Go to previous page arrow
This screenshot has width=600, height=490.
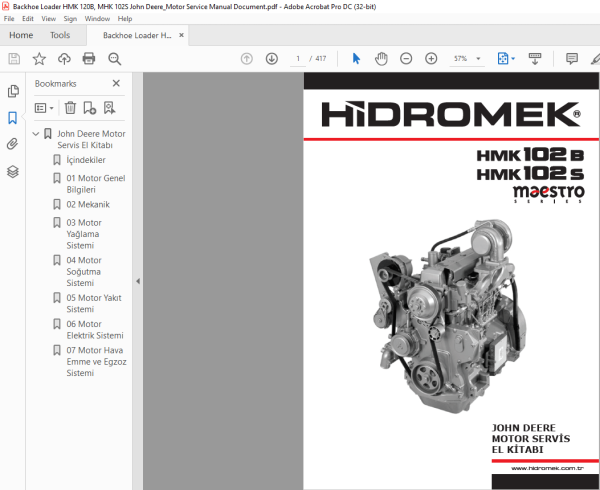click(247, 59)
